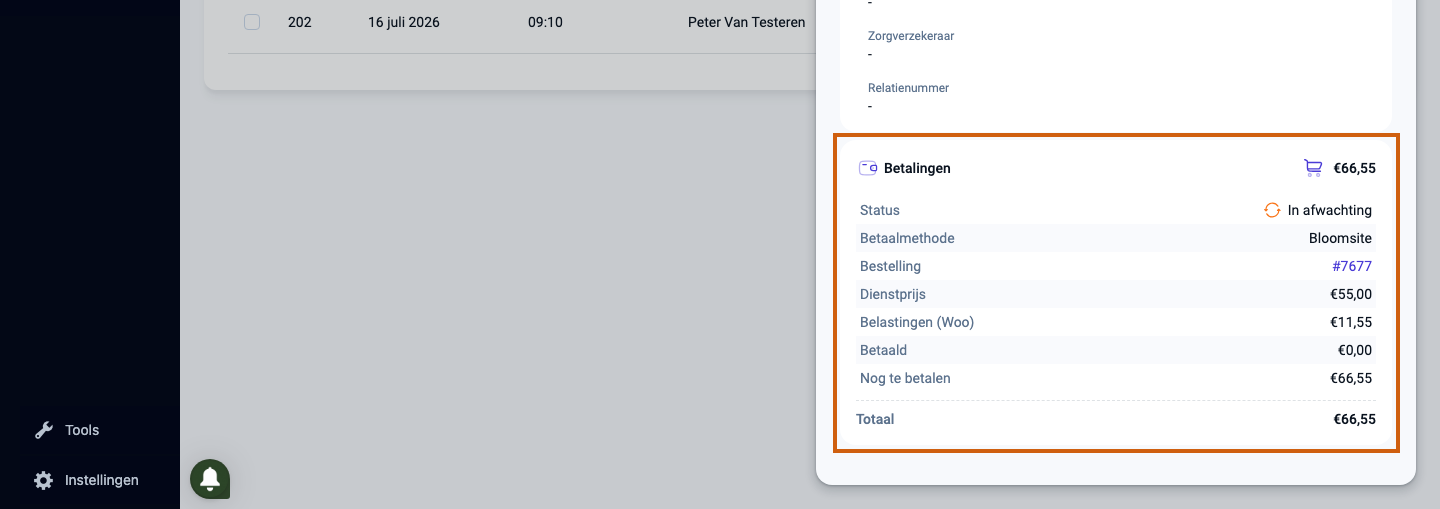Click the appointment ID 202
The width and height of the screenshot is (1440, 509).
299,22
